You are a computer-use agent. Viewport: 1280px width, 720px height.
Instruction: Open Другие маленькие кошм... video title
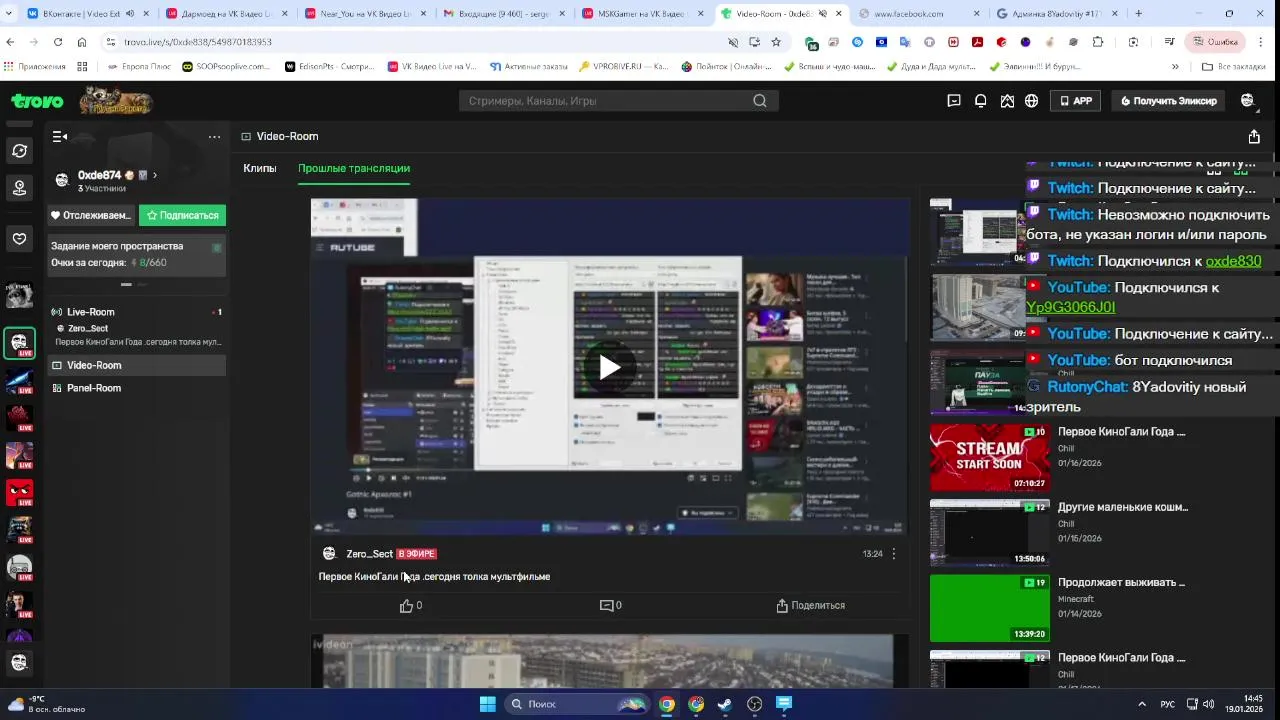pyautogui.click(x=1123, y=507)
